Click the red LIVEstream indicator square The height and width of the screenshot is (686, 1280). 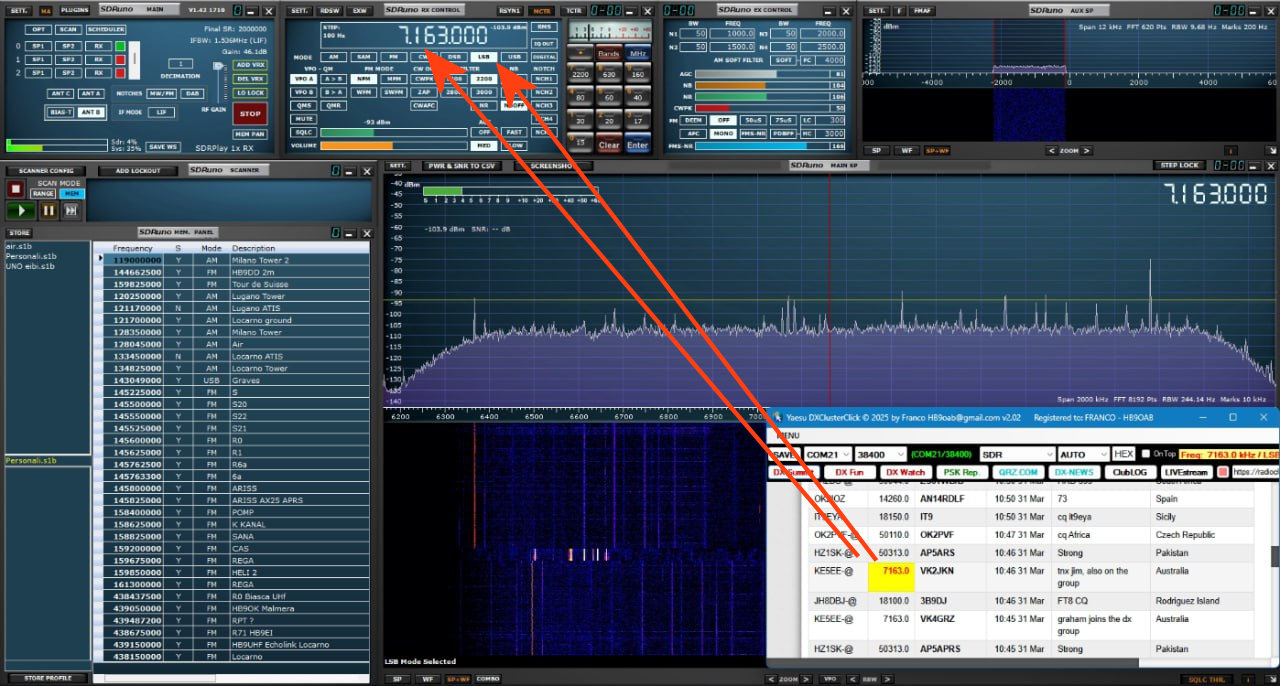(1222, 472)
